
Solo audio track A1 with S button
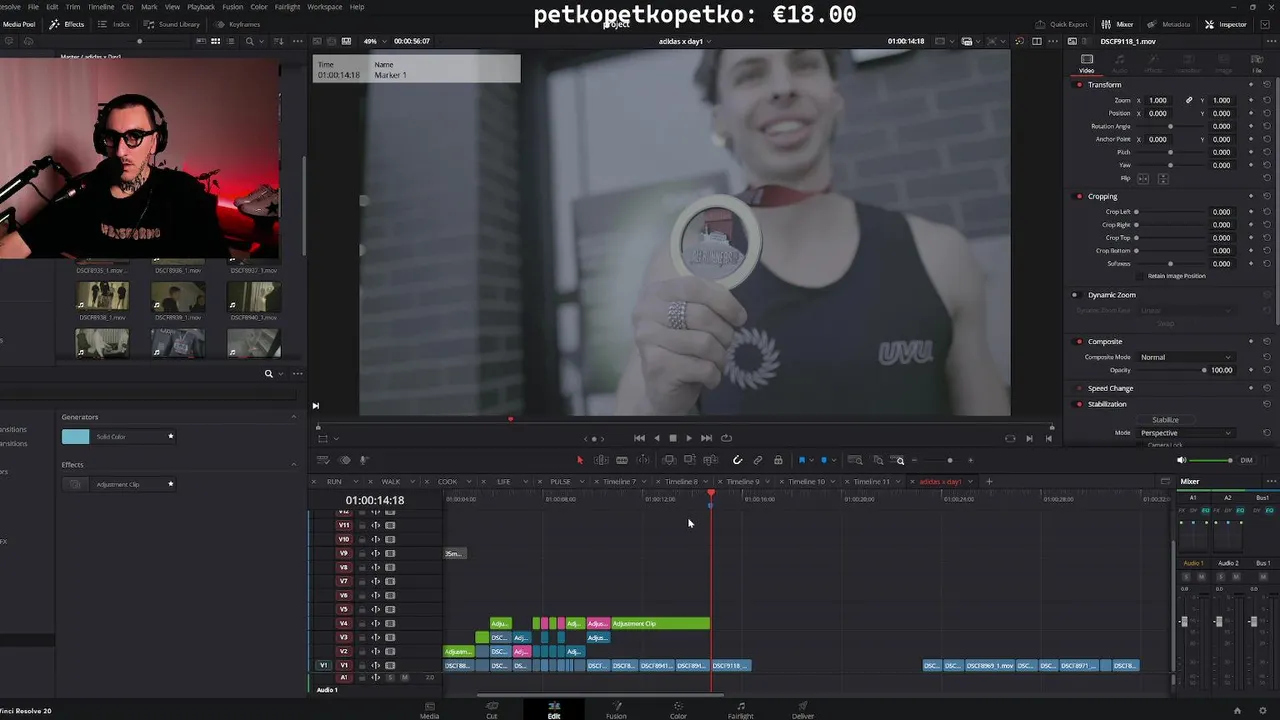390,678
